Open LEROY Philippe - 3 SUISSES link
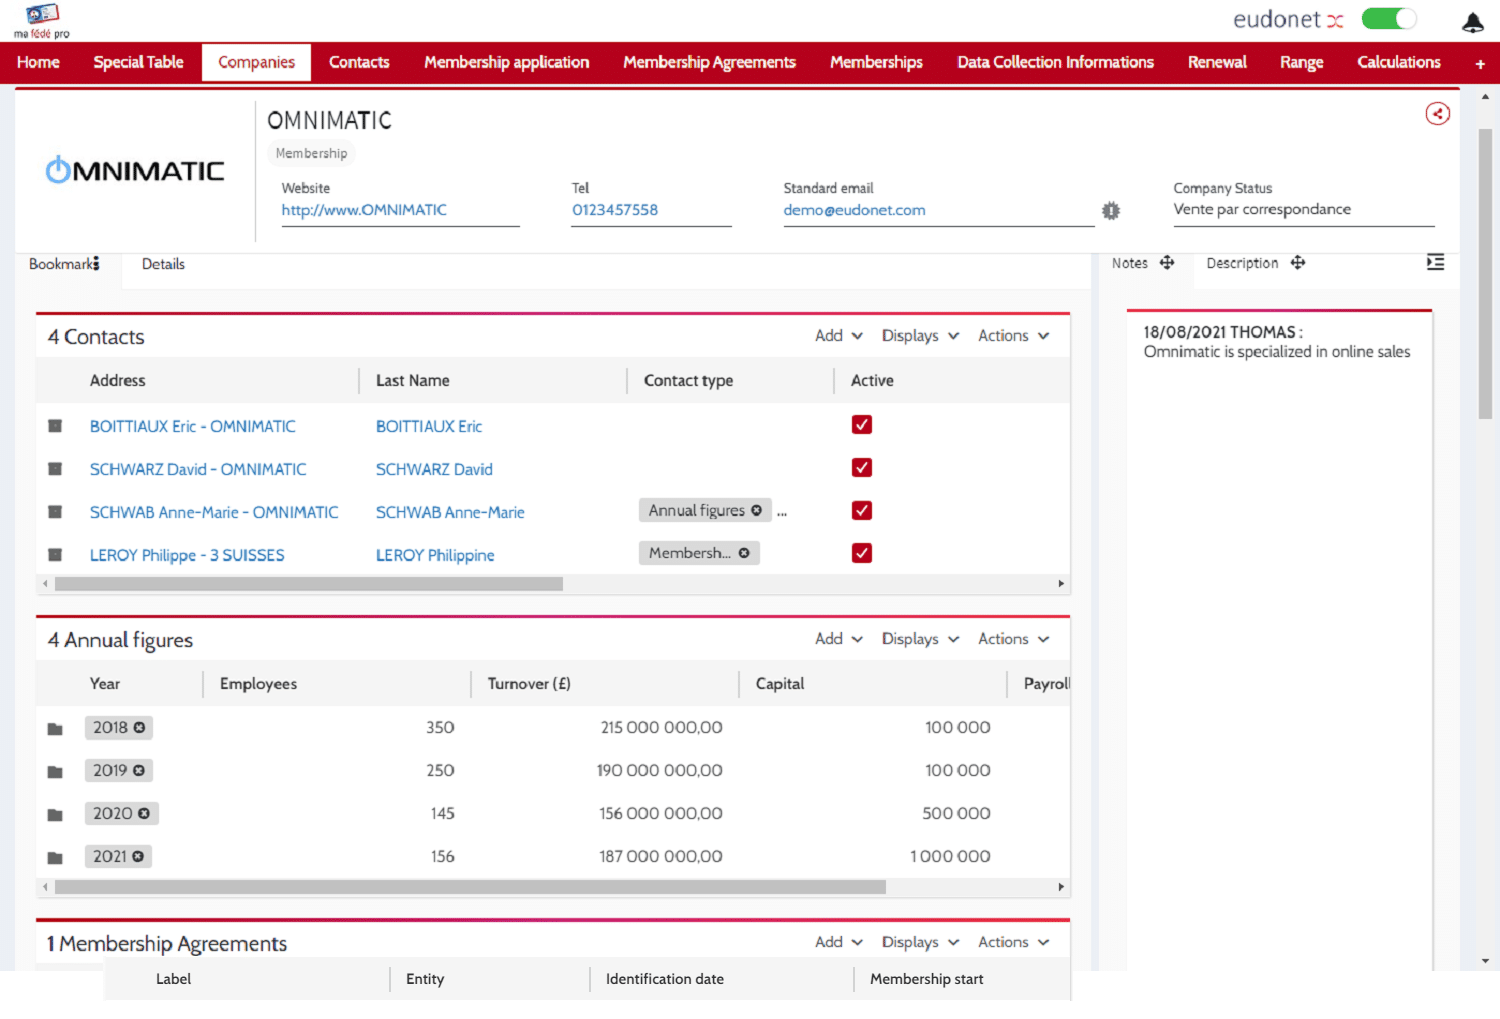 (x=187, y=555)
